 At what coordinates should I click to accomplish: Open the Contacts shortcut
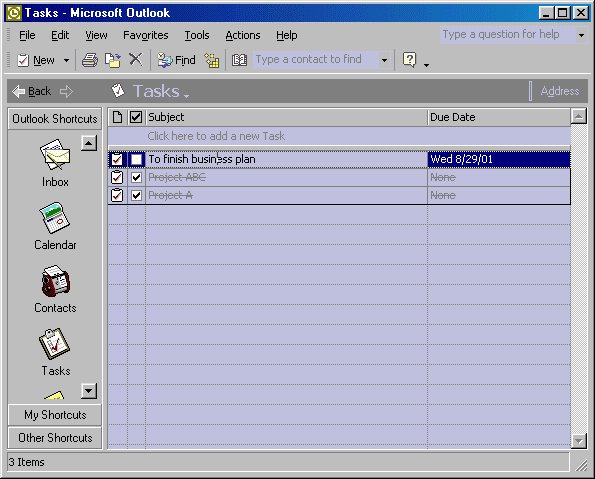(55, 289)
